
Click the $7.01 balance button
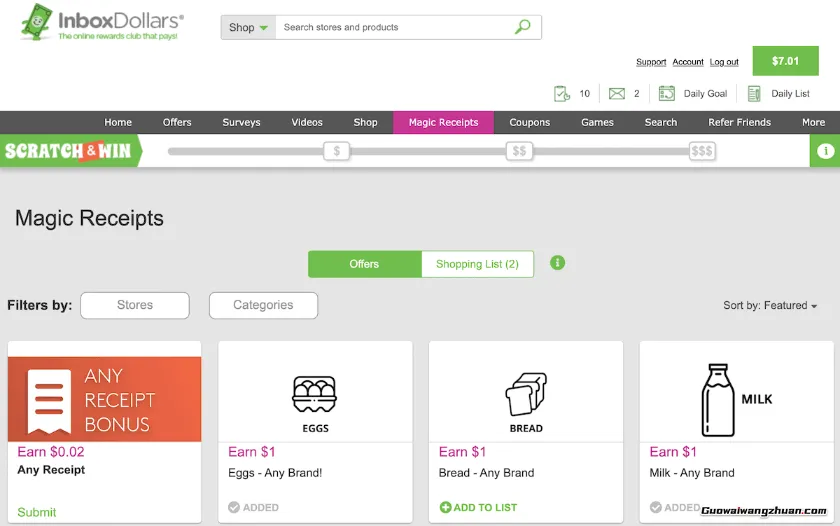click(x=785, y=61)
